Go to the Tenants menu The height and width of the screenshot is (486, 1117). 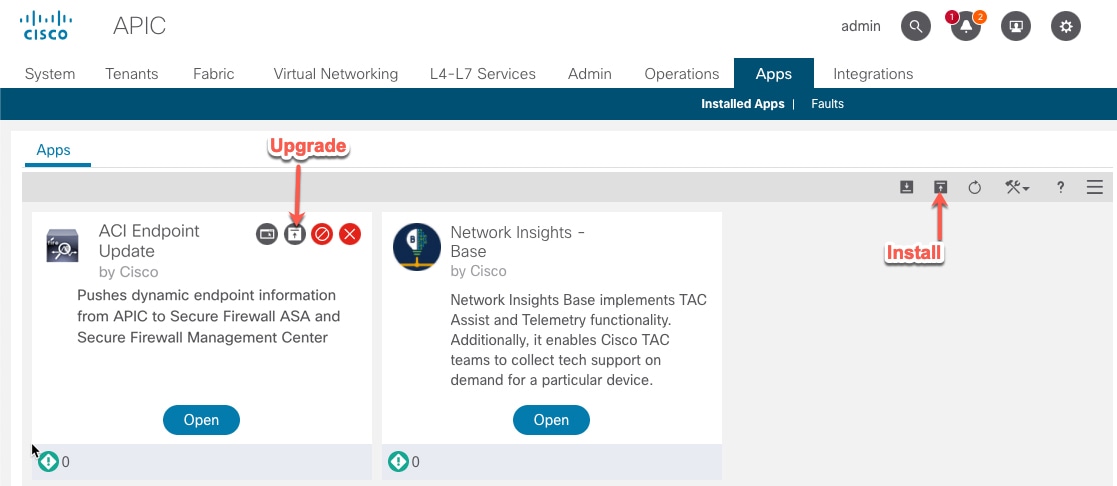click(132, 73)
